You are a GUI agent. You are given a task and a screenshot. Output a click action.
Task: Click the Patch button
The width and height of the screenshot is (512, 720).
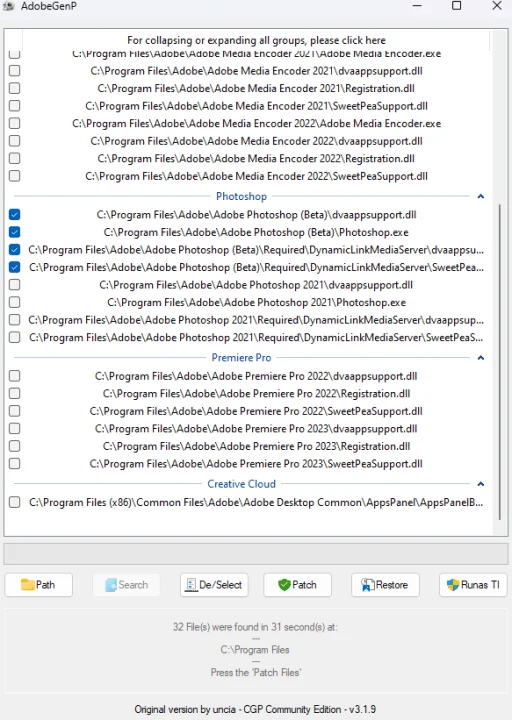[298, 585]
